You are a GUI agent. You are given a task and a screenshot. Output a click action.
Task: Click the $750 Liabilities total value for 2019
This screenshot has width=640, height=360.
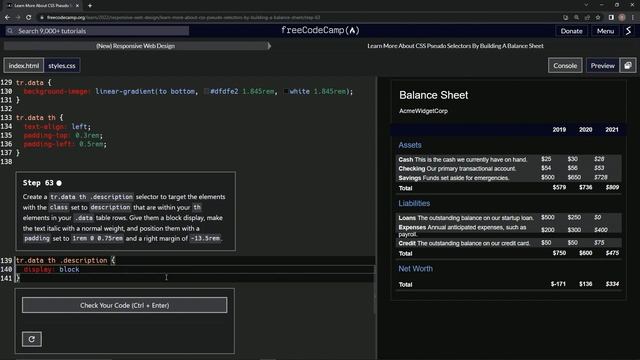coord(559,253)
